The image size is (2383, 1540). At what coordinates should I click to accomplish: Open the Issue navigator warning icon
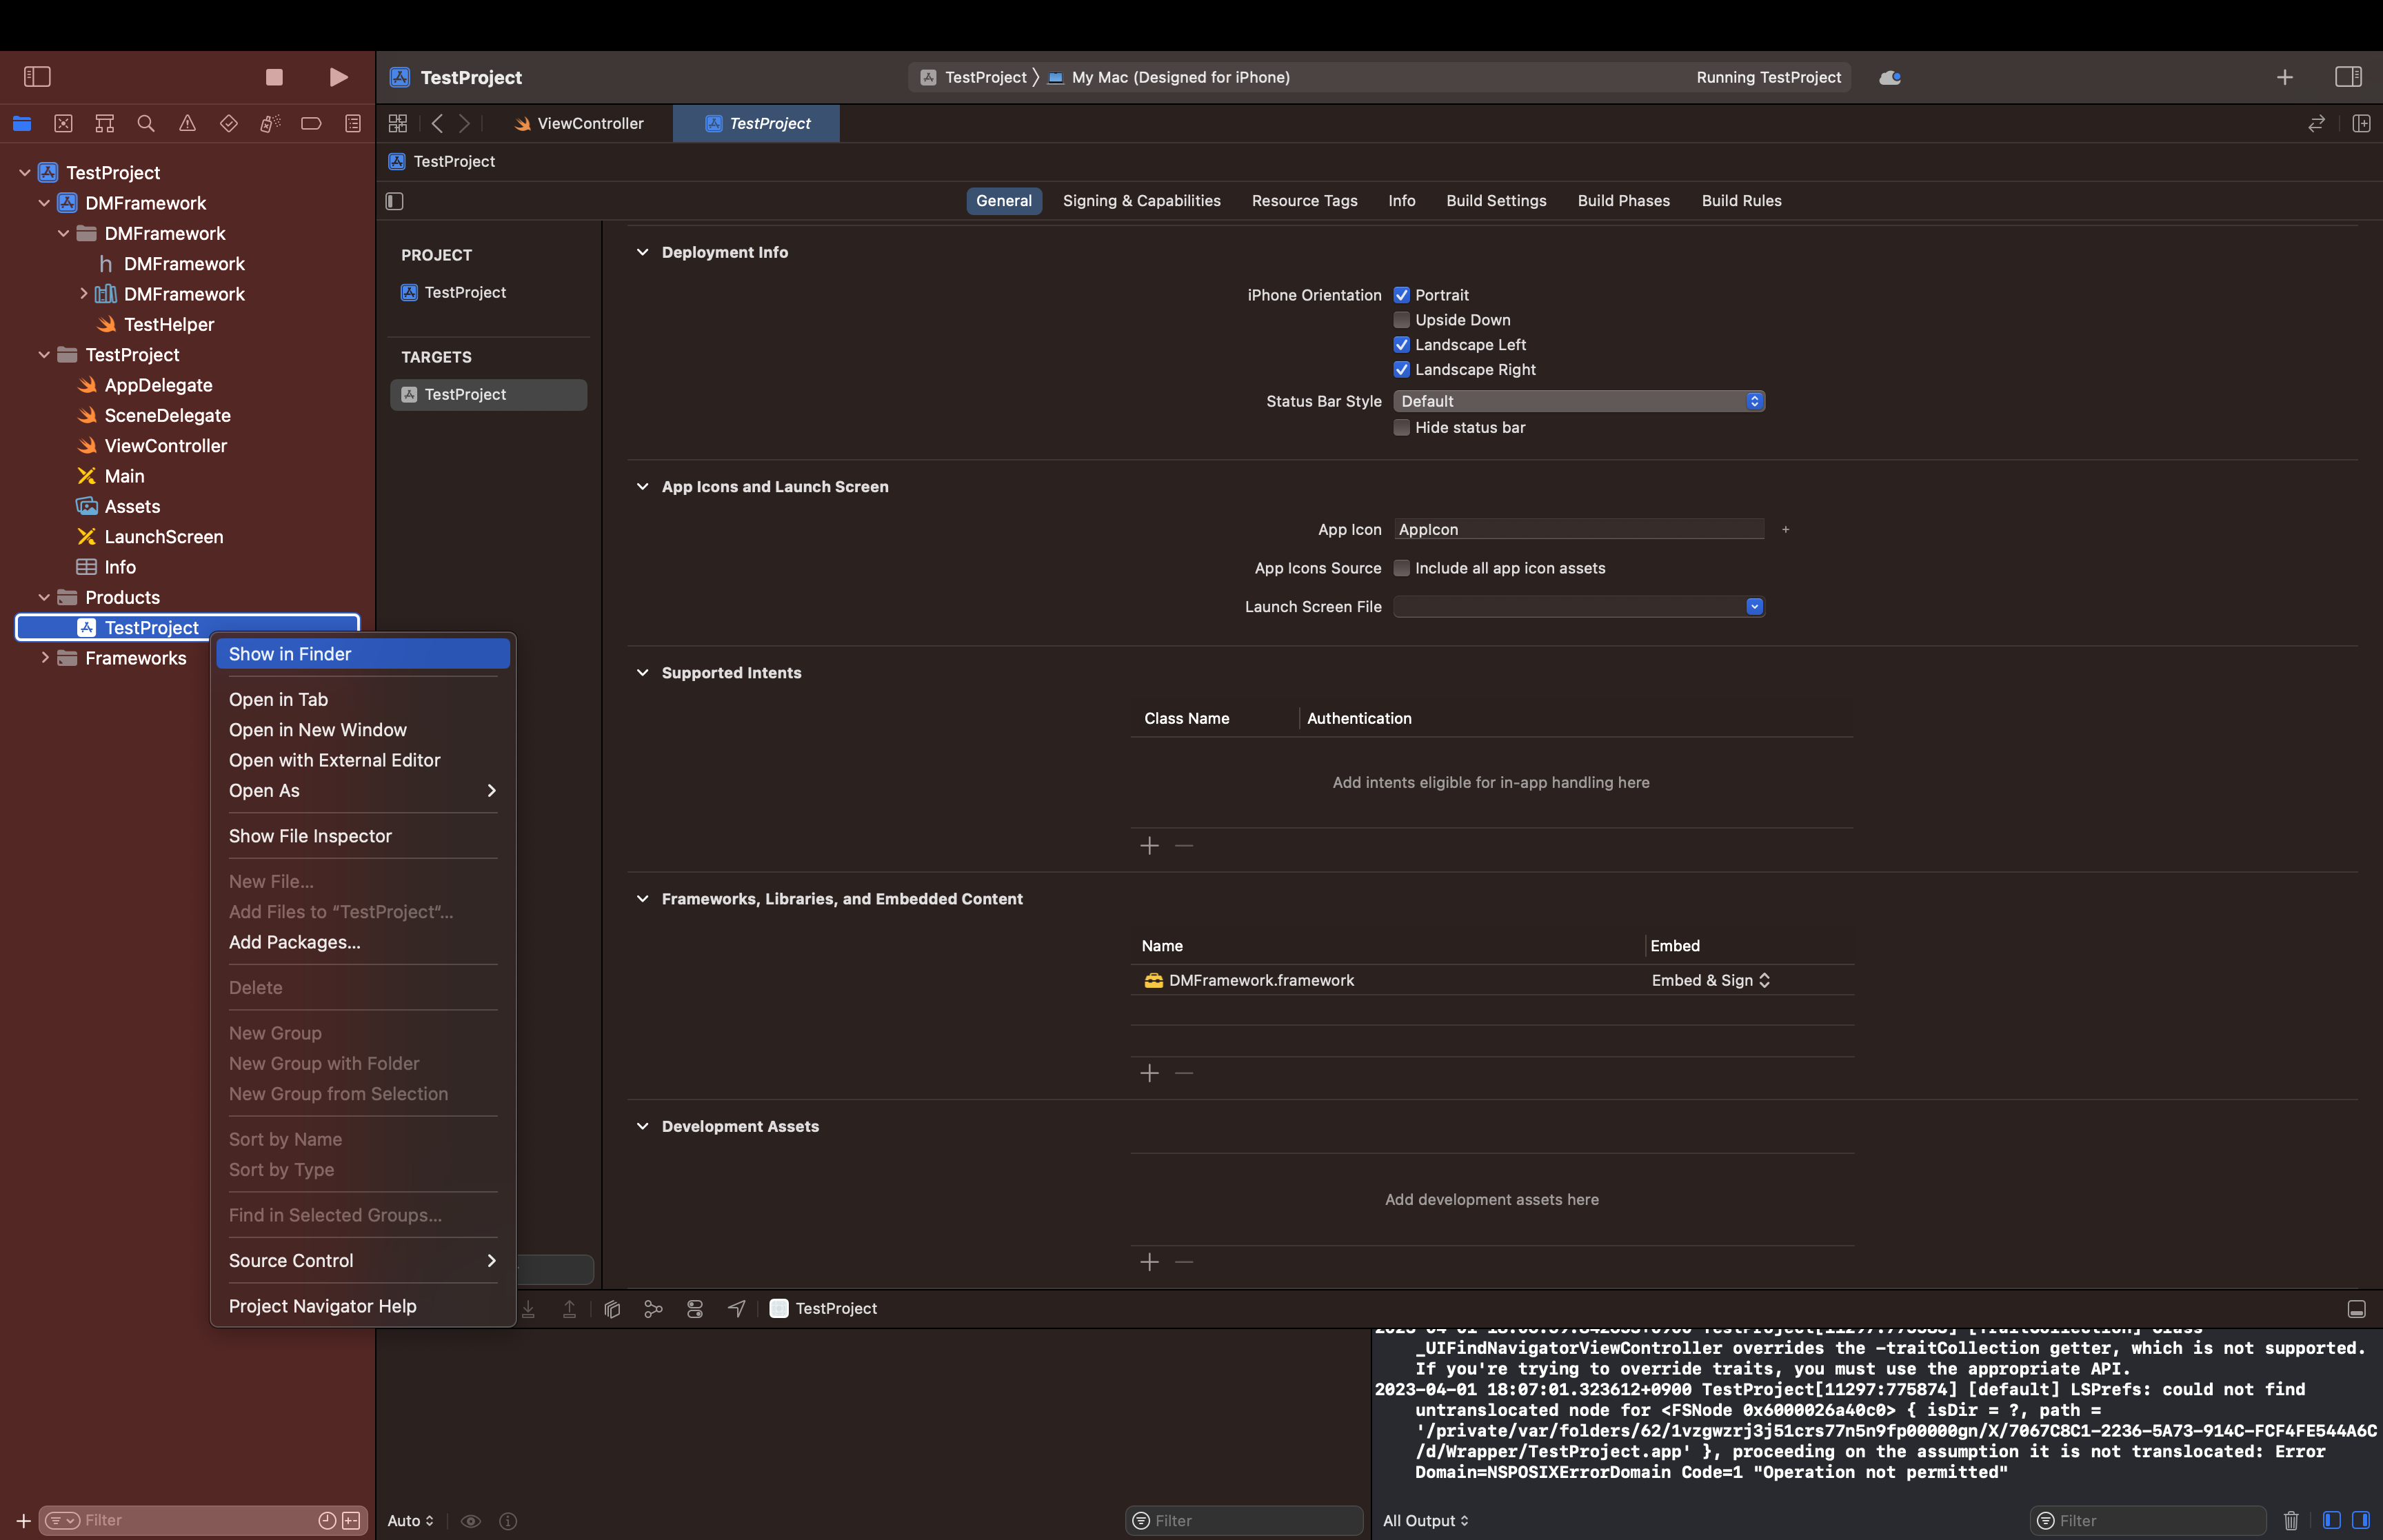pyautogui.click(x=187, y=123)
